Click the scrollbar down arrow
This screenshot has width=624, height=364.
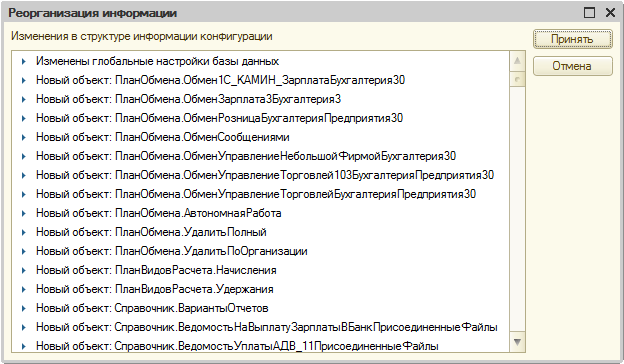coord(517,342)
